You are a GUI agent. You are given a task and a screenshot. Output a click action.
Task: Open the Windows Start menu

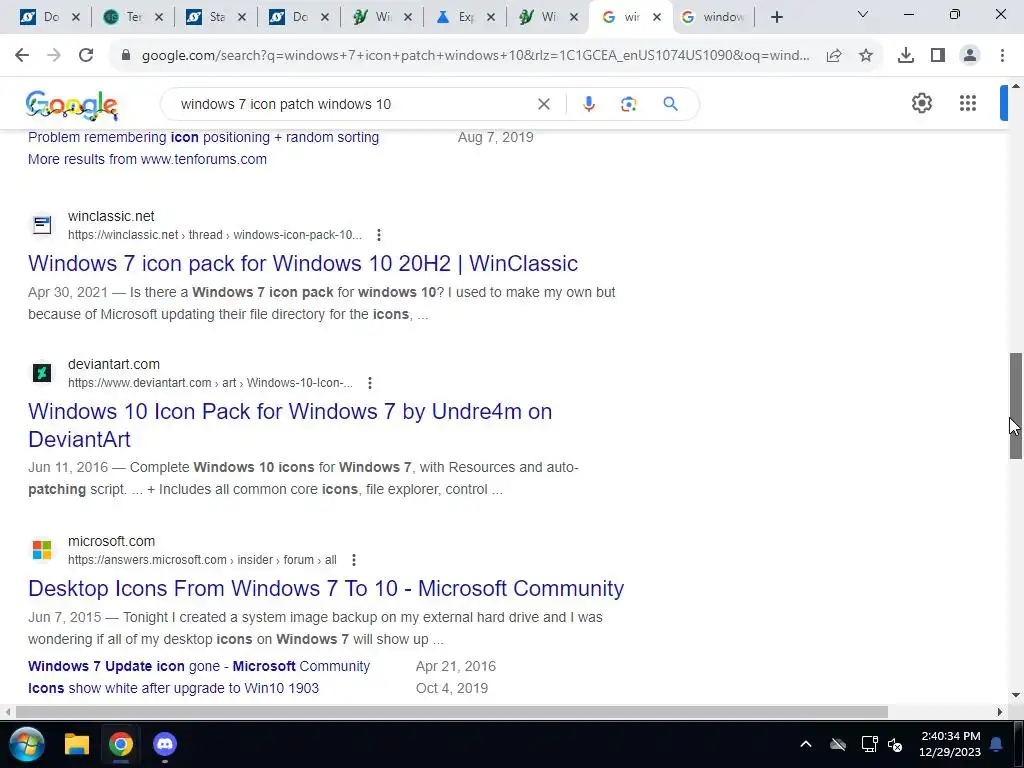[27, 744]
